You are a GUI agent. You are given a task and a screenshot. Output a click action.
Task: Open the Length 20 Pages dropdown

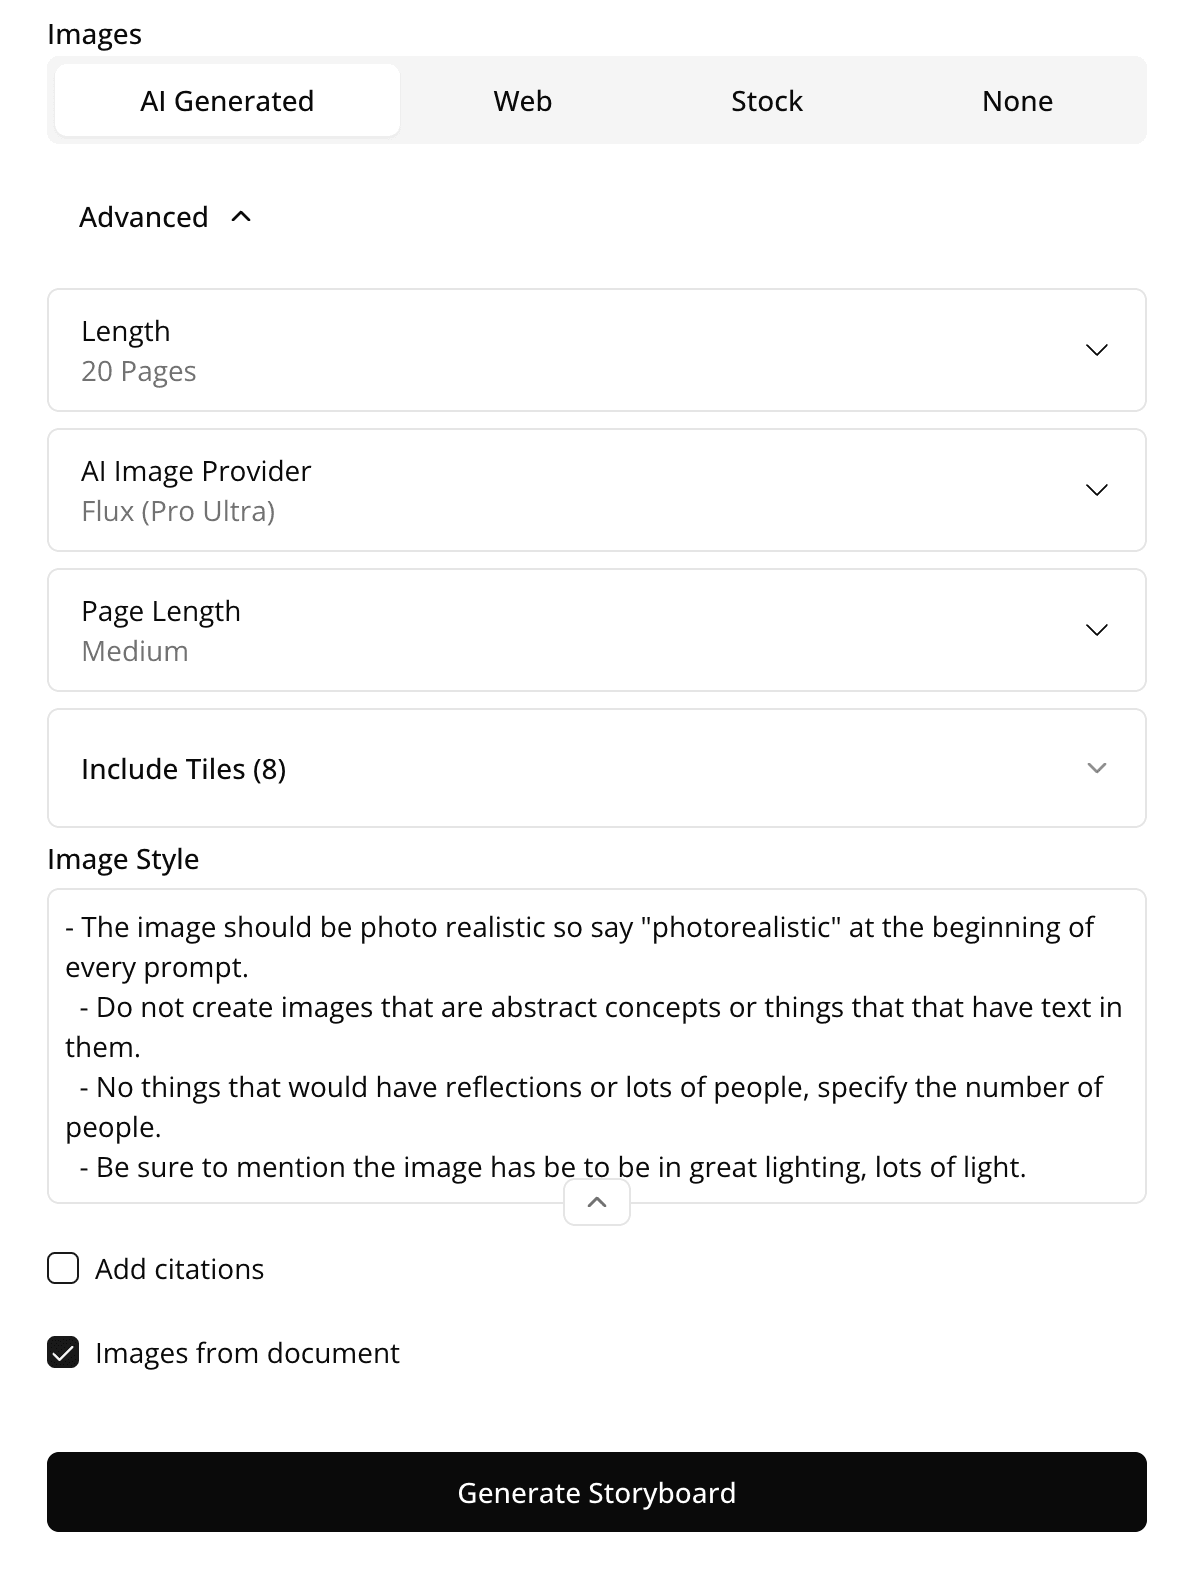597,350
